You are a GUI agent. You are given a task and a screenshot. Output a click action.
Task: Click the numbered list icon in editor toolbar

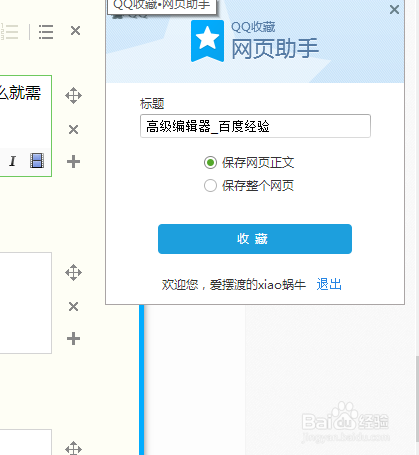[9, 32]
